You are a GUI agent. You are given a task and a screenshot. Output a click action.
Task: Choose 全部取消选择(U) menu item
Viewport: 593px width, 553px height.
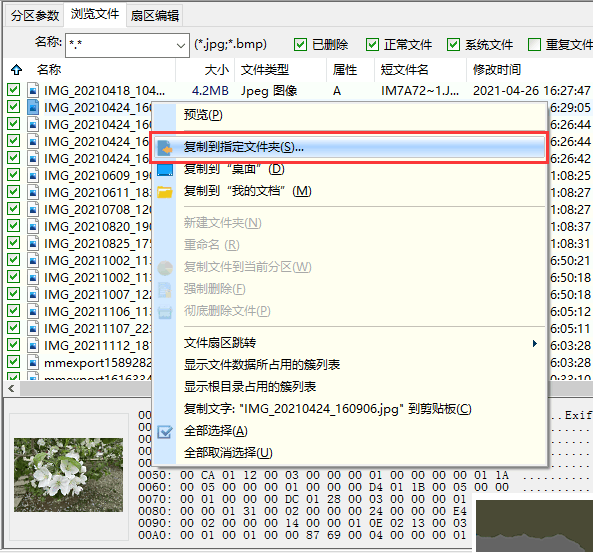tap(350, 453)
